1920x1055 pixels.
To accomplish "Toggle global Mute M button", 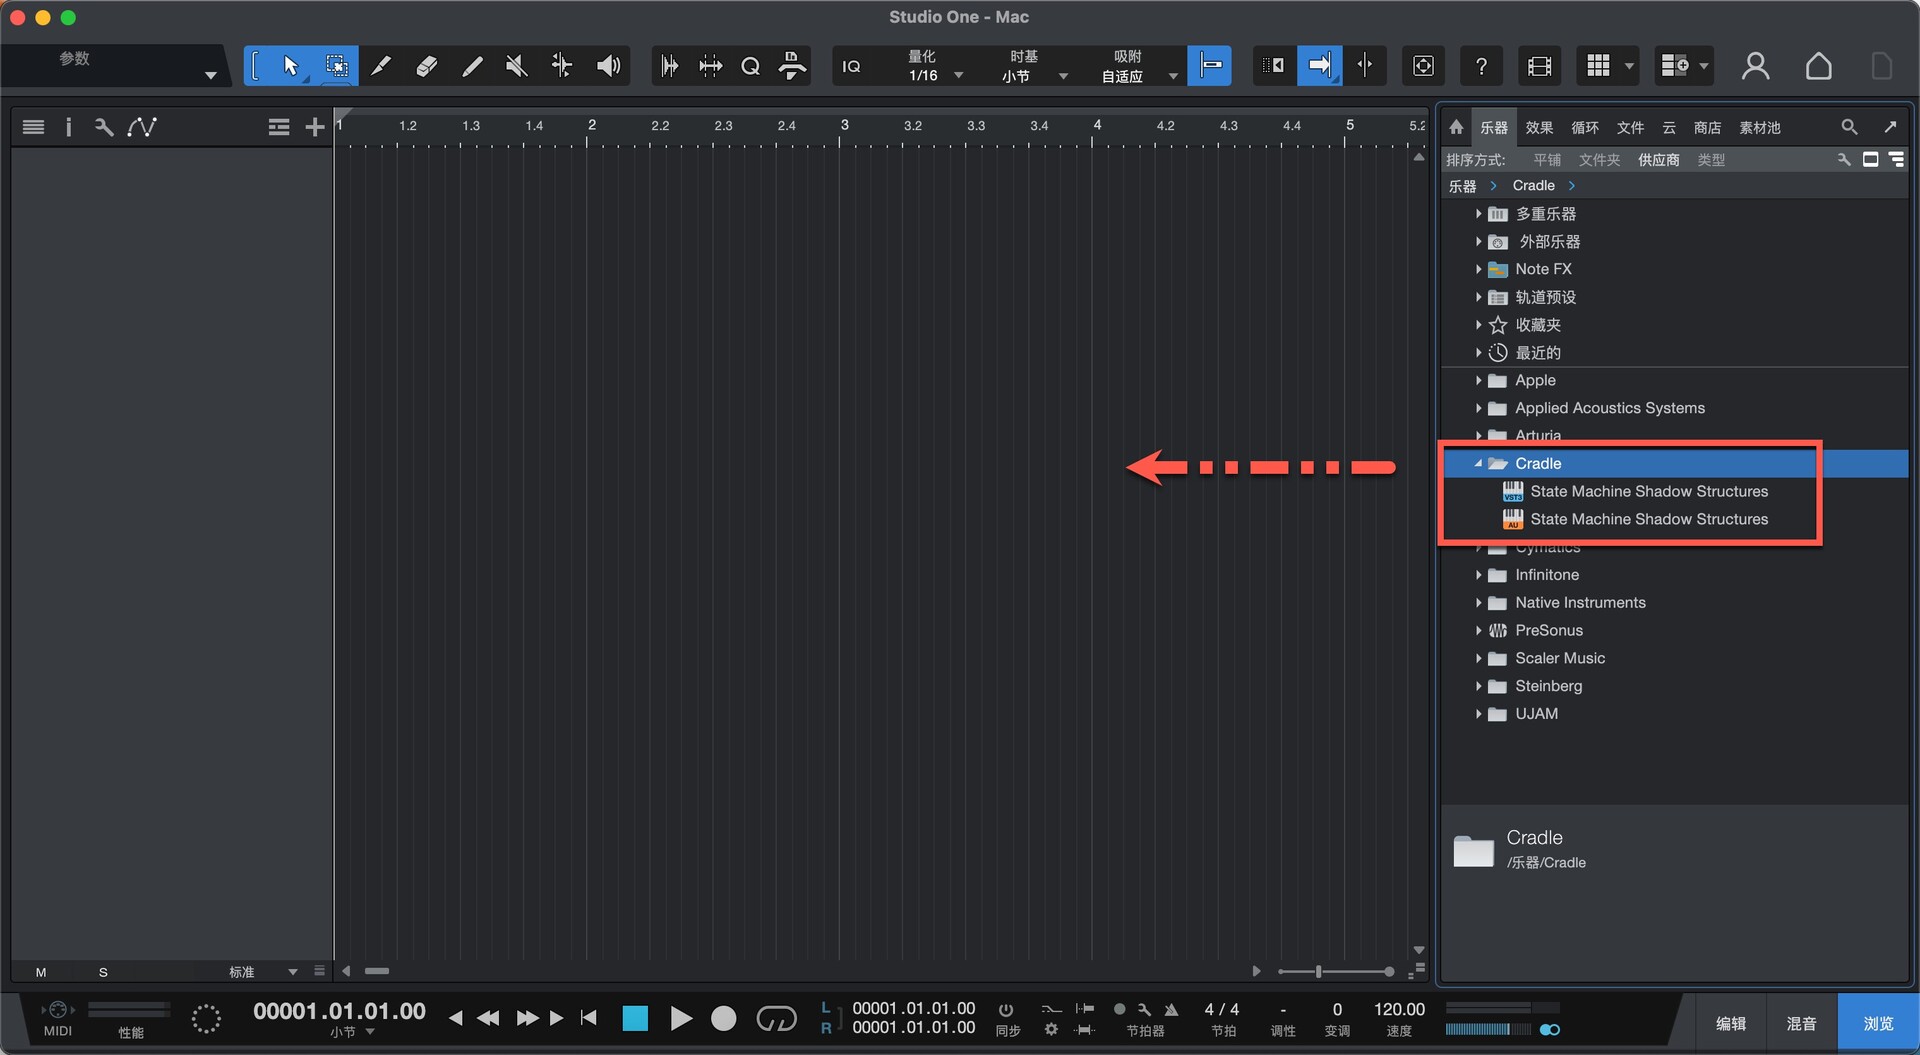I will point(41,972).
